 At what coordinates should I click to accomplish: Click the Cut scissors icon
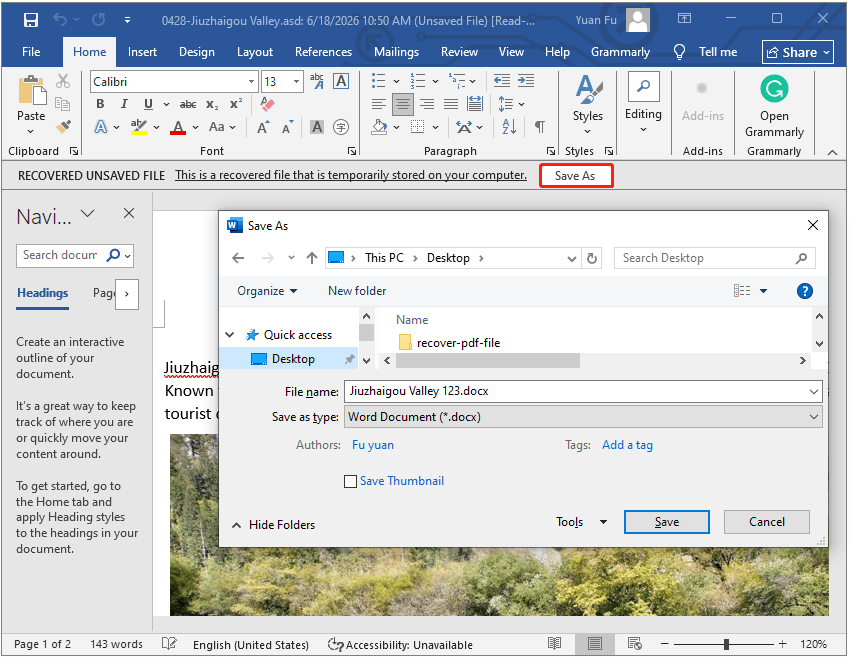click(63, 81)
